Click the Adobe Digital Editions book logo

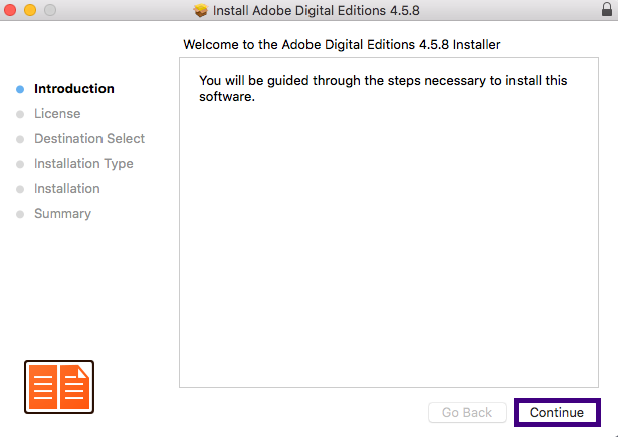[x=59, y=387]
